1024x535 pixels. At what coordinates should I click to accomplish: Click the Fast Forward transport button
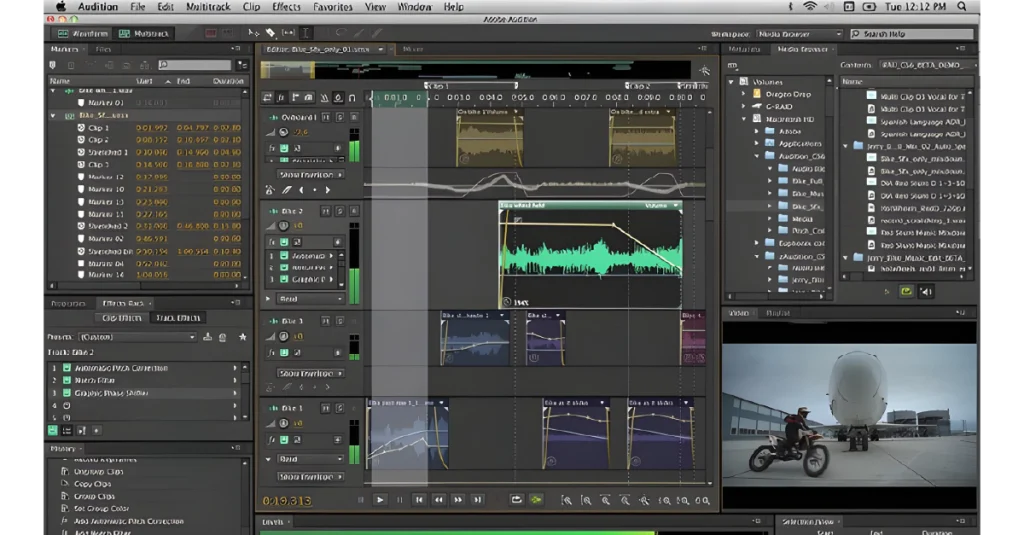pyautogui.click(x=458, y=500)
